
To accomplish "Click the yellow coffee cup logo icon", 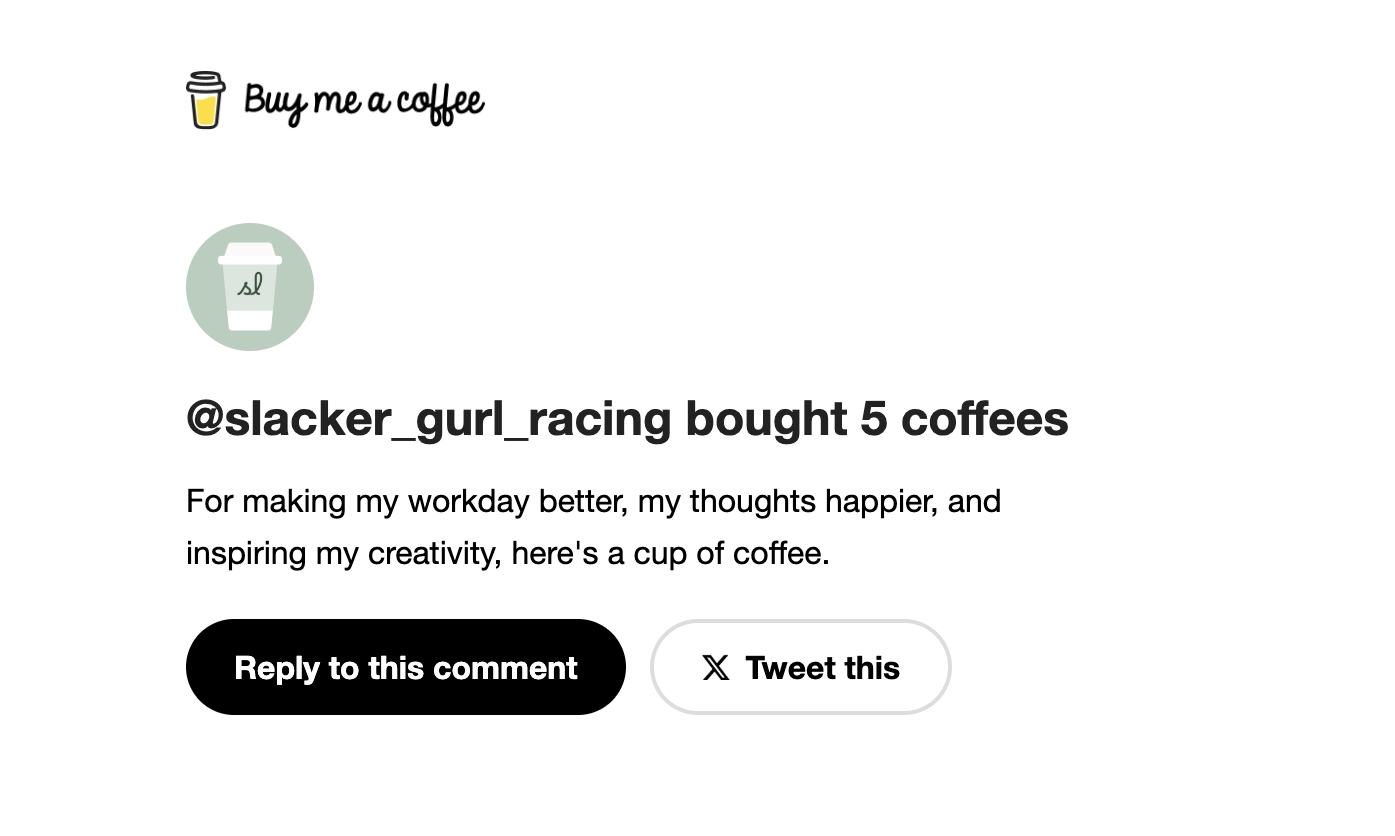I will click(x=205, y=101).
